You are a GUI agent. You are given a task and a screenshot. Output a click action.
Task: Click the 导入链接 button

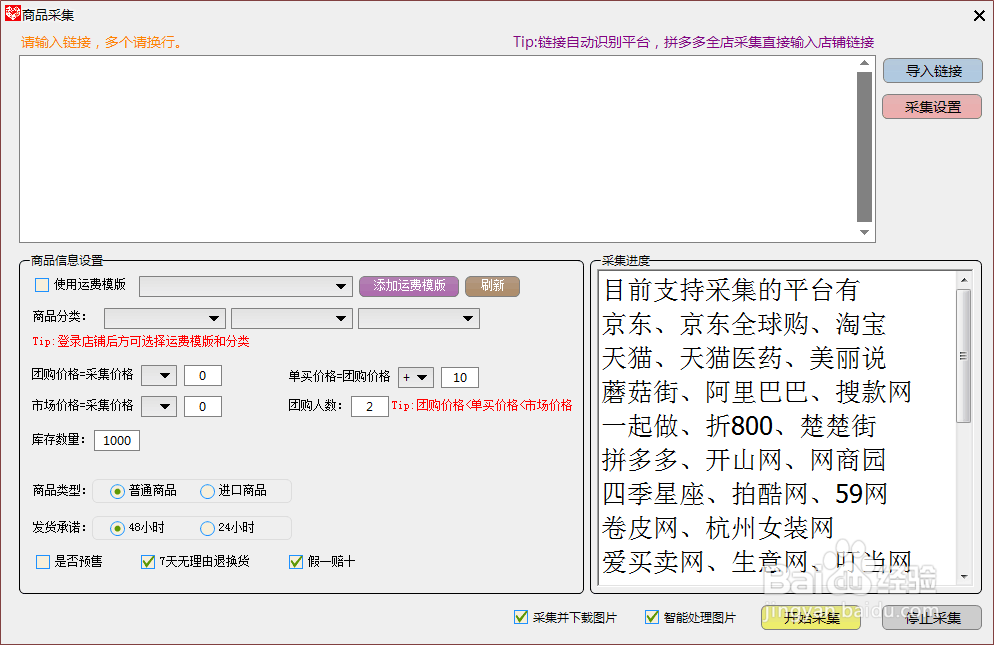[x=931, y=70]
